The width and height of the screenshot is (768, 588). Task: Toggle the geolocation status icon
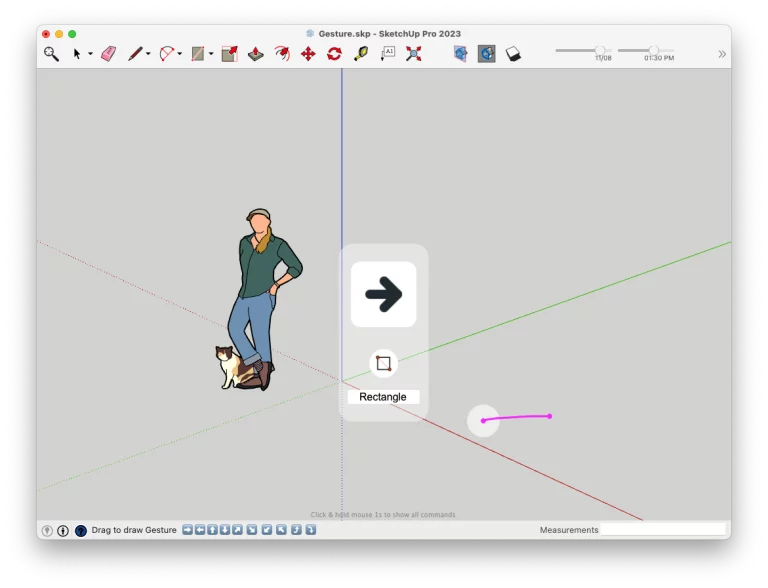point(47,530)
